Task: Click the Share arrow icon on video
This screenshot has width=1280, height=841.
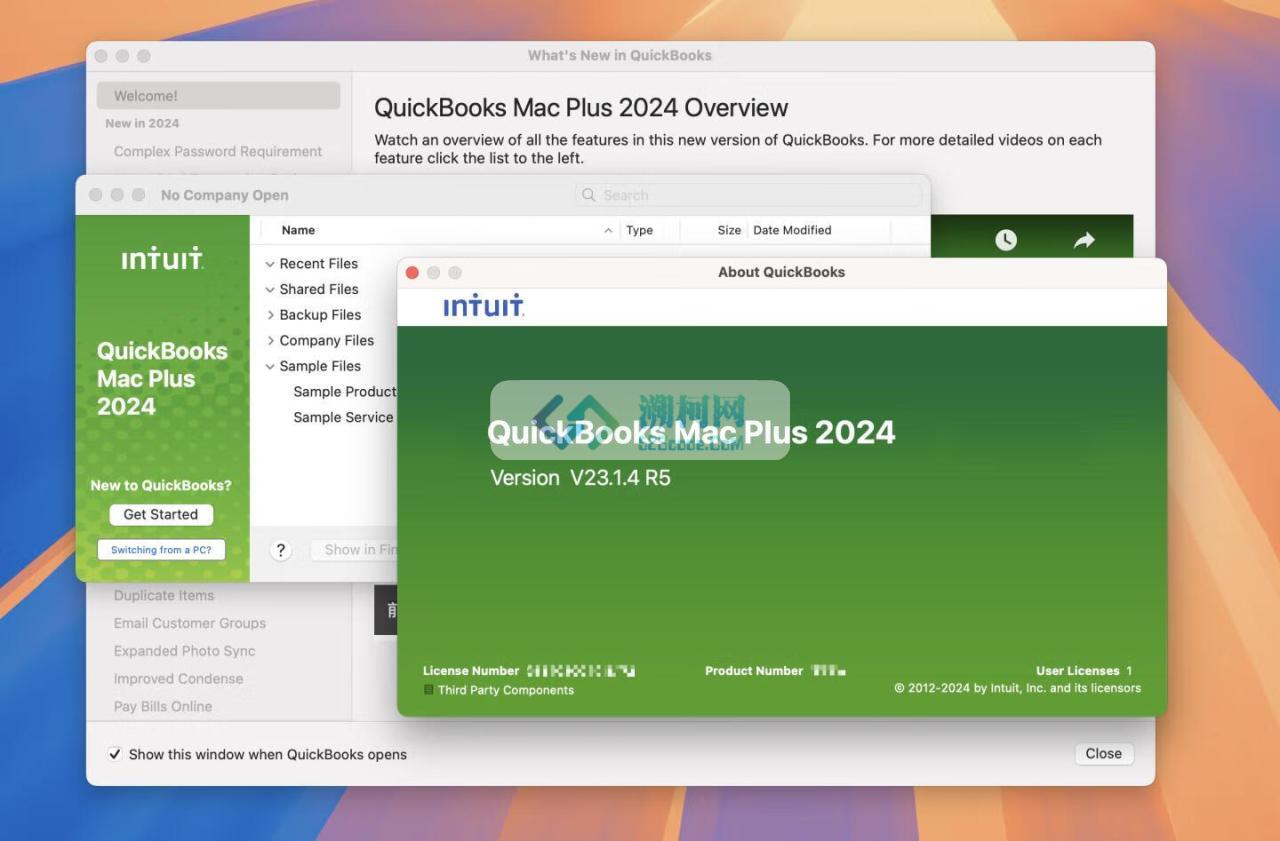Action: click(x=1084, y=240)
